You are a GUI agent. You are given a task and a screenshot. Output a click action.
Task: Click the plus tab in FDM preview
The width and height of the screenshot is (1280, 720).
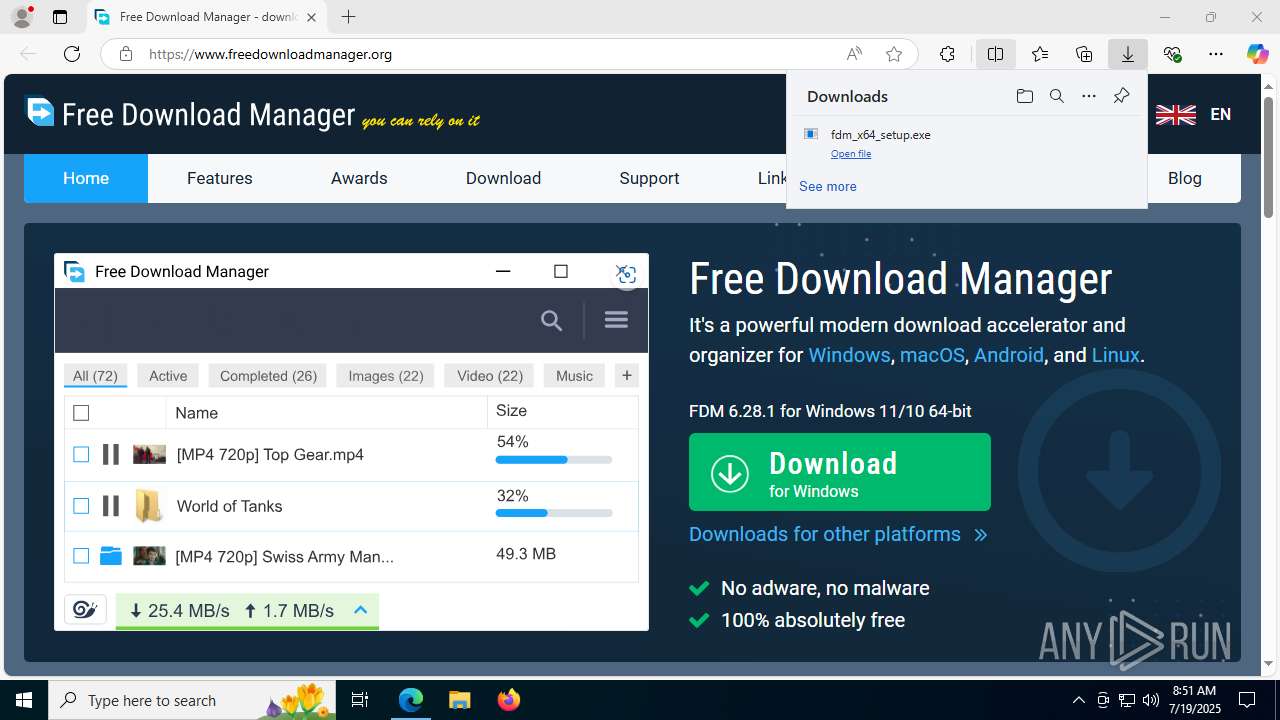tap(627, 375)
